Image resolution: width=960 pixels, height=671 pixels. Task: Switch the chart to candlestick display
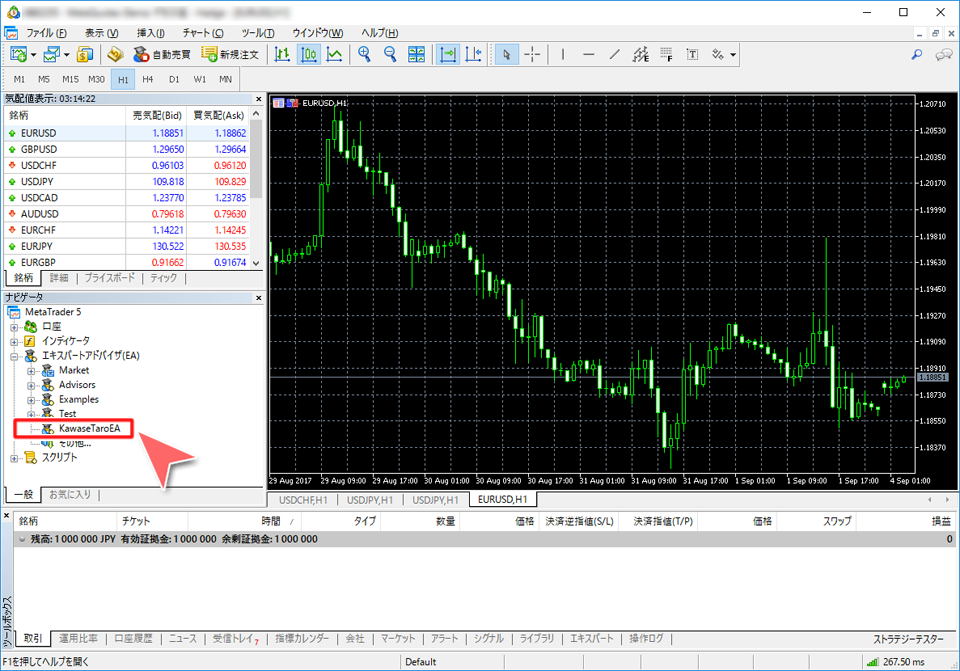tap(310, 55)
